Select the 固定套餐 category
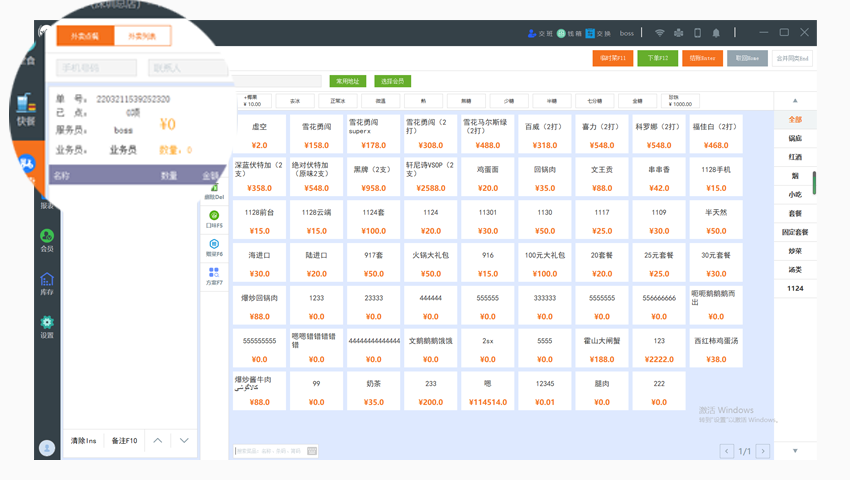This screenshot has height=480, width=850. (795, 232)
